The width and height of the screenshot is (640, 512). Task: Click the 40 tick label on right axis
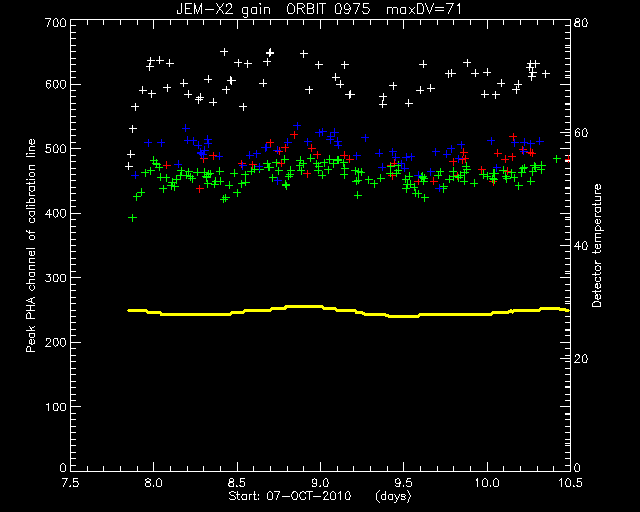(580, 245)
